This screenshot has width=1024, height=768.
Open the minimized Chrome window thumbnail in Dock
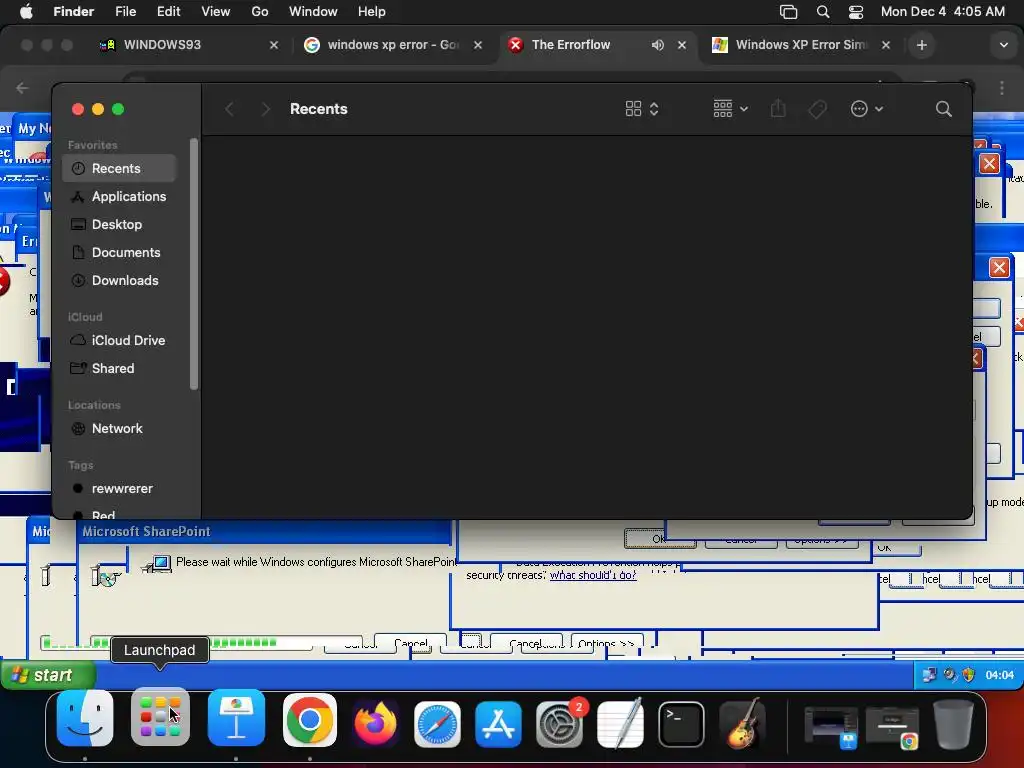[x=892, y=726]
